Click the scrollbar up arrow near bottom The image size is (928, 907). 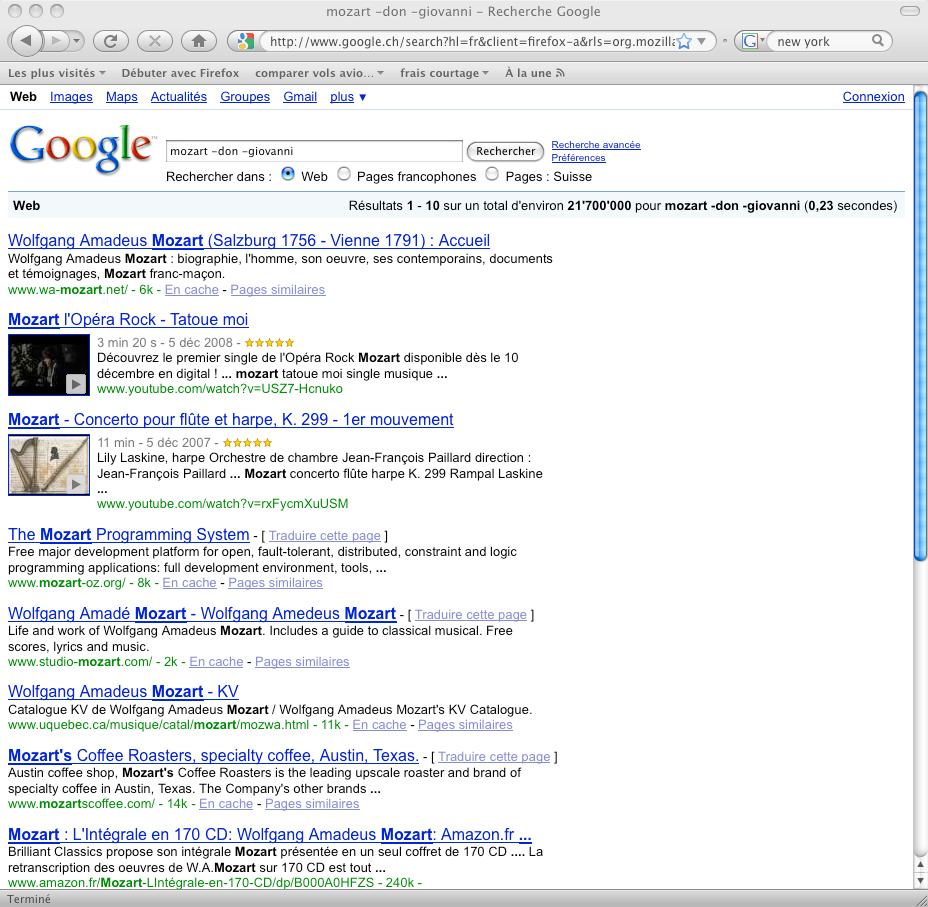coord(920,864)
